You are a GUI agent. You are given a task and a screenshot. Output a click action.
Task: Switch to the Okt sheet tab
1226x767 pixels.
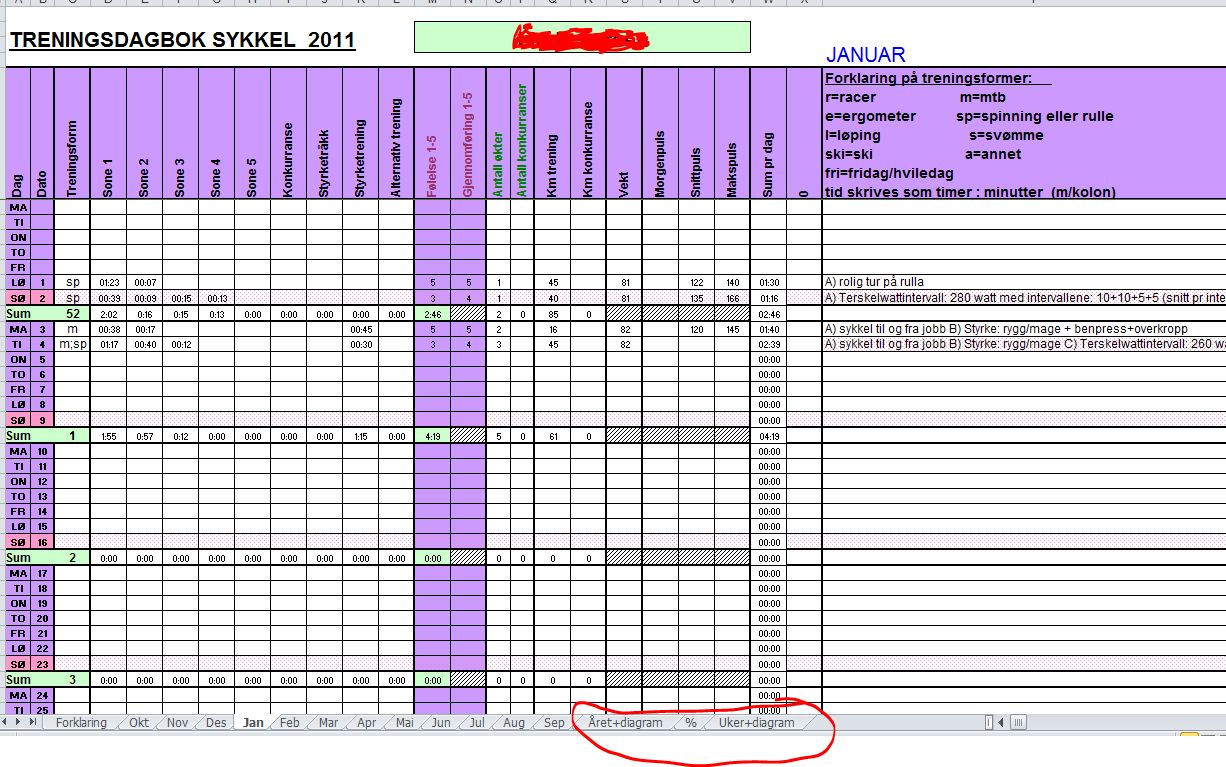139,722
